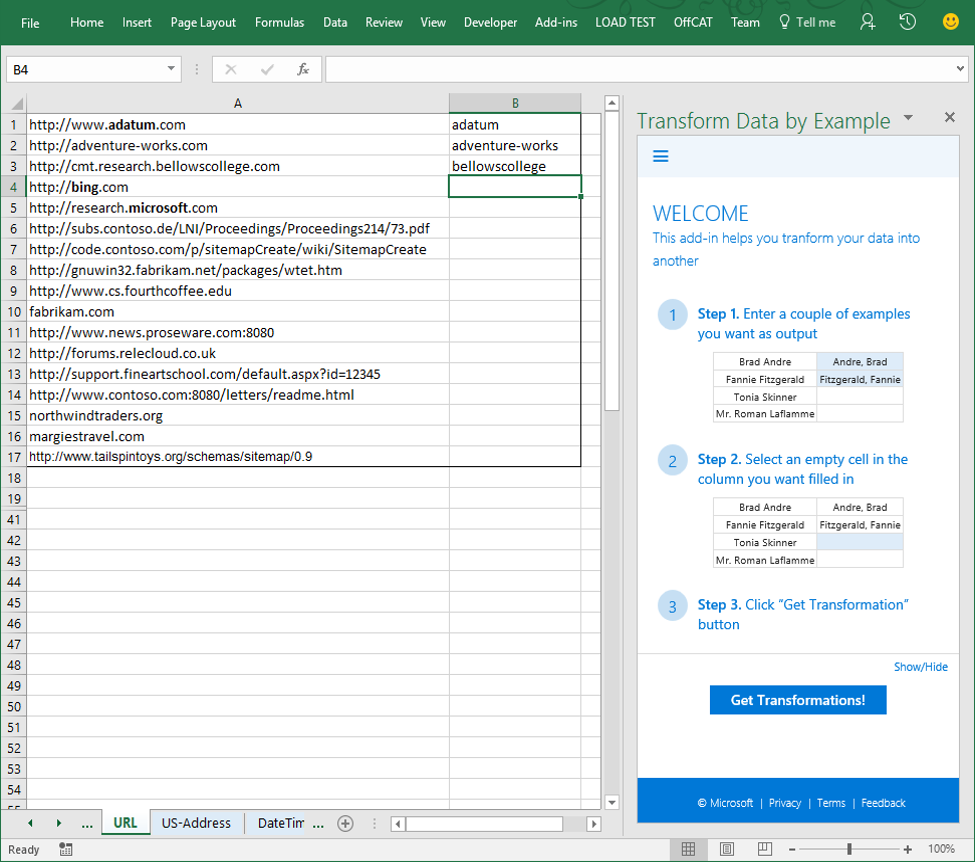Expand the formula bar chevron
Screen dimensions: 975x862
tap(960, 70)
